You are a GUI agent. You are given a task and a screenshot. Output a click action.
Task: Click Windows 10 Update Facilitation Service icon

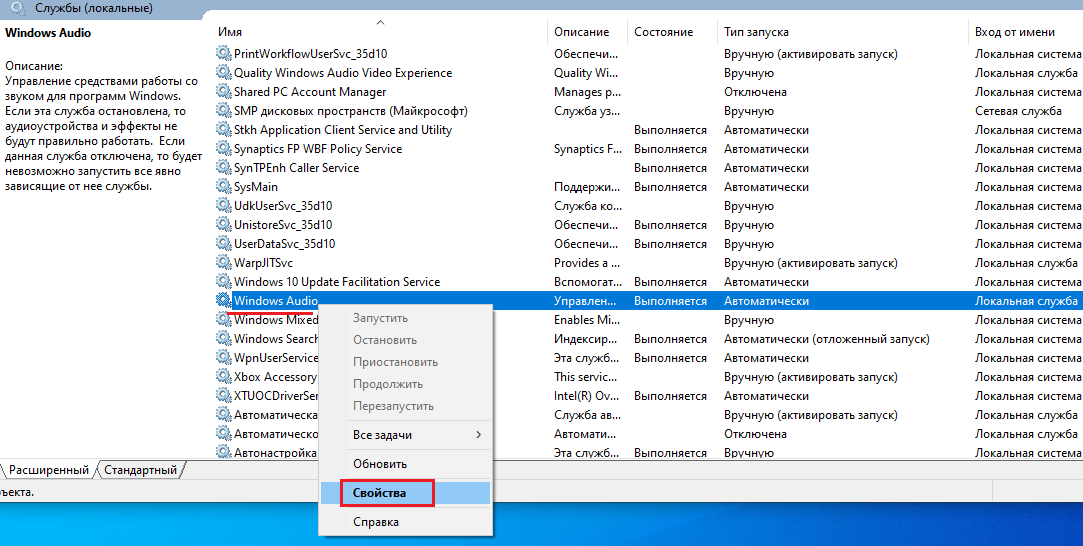pos(223,281)
